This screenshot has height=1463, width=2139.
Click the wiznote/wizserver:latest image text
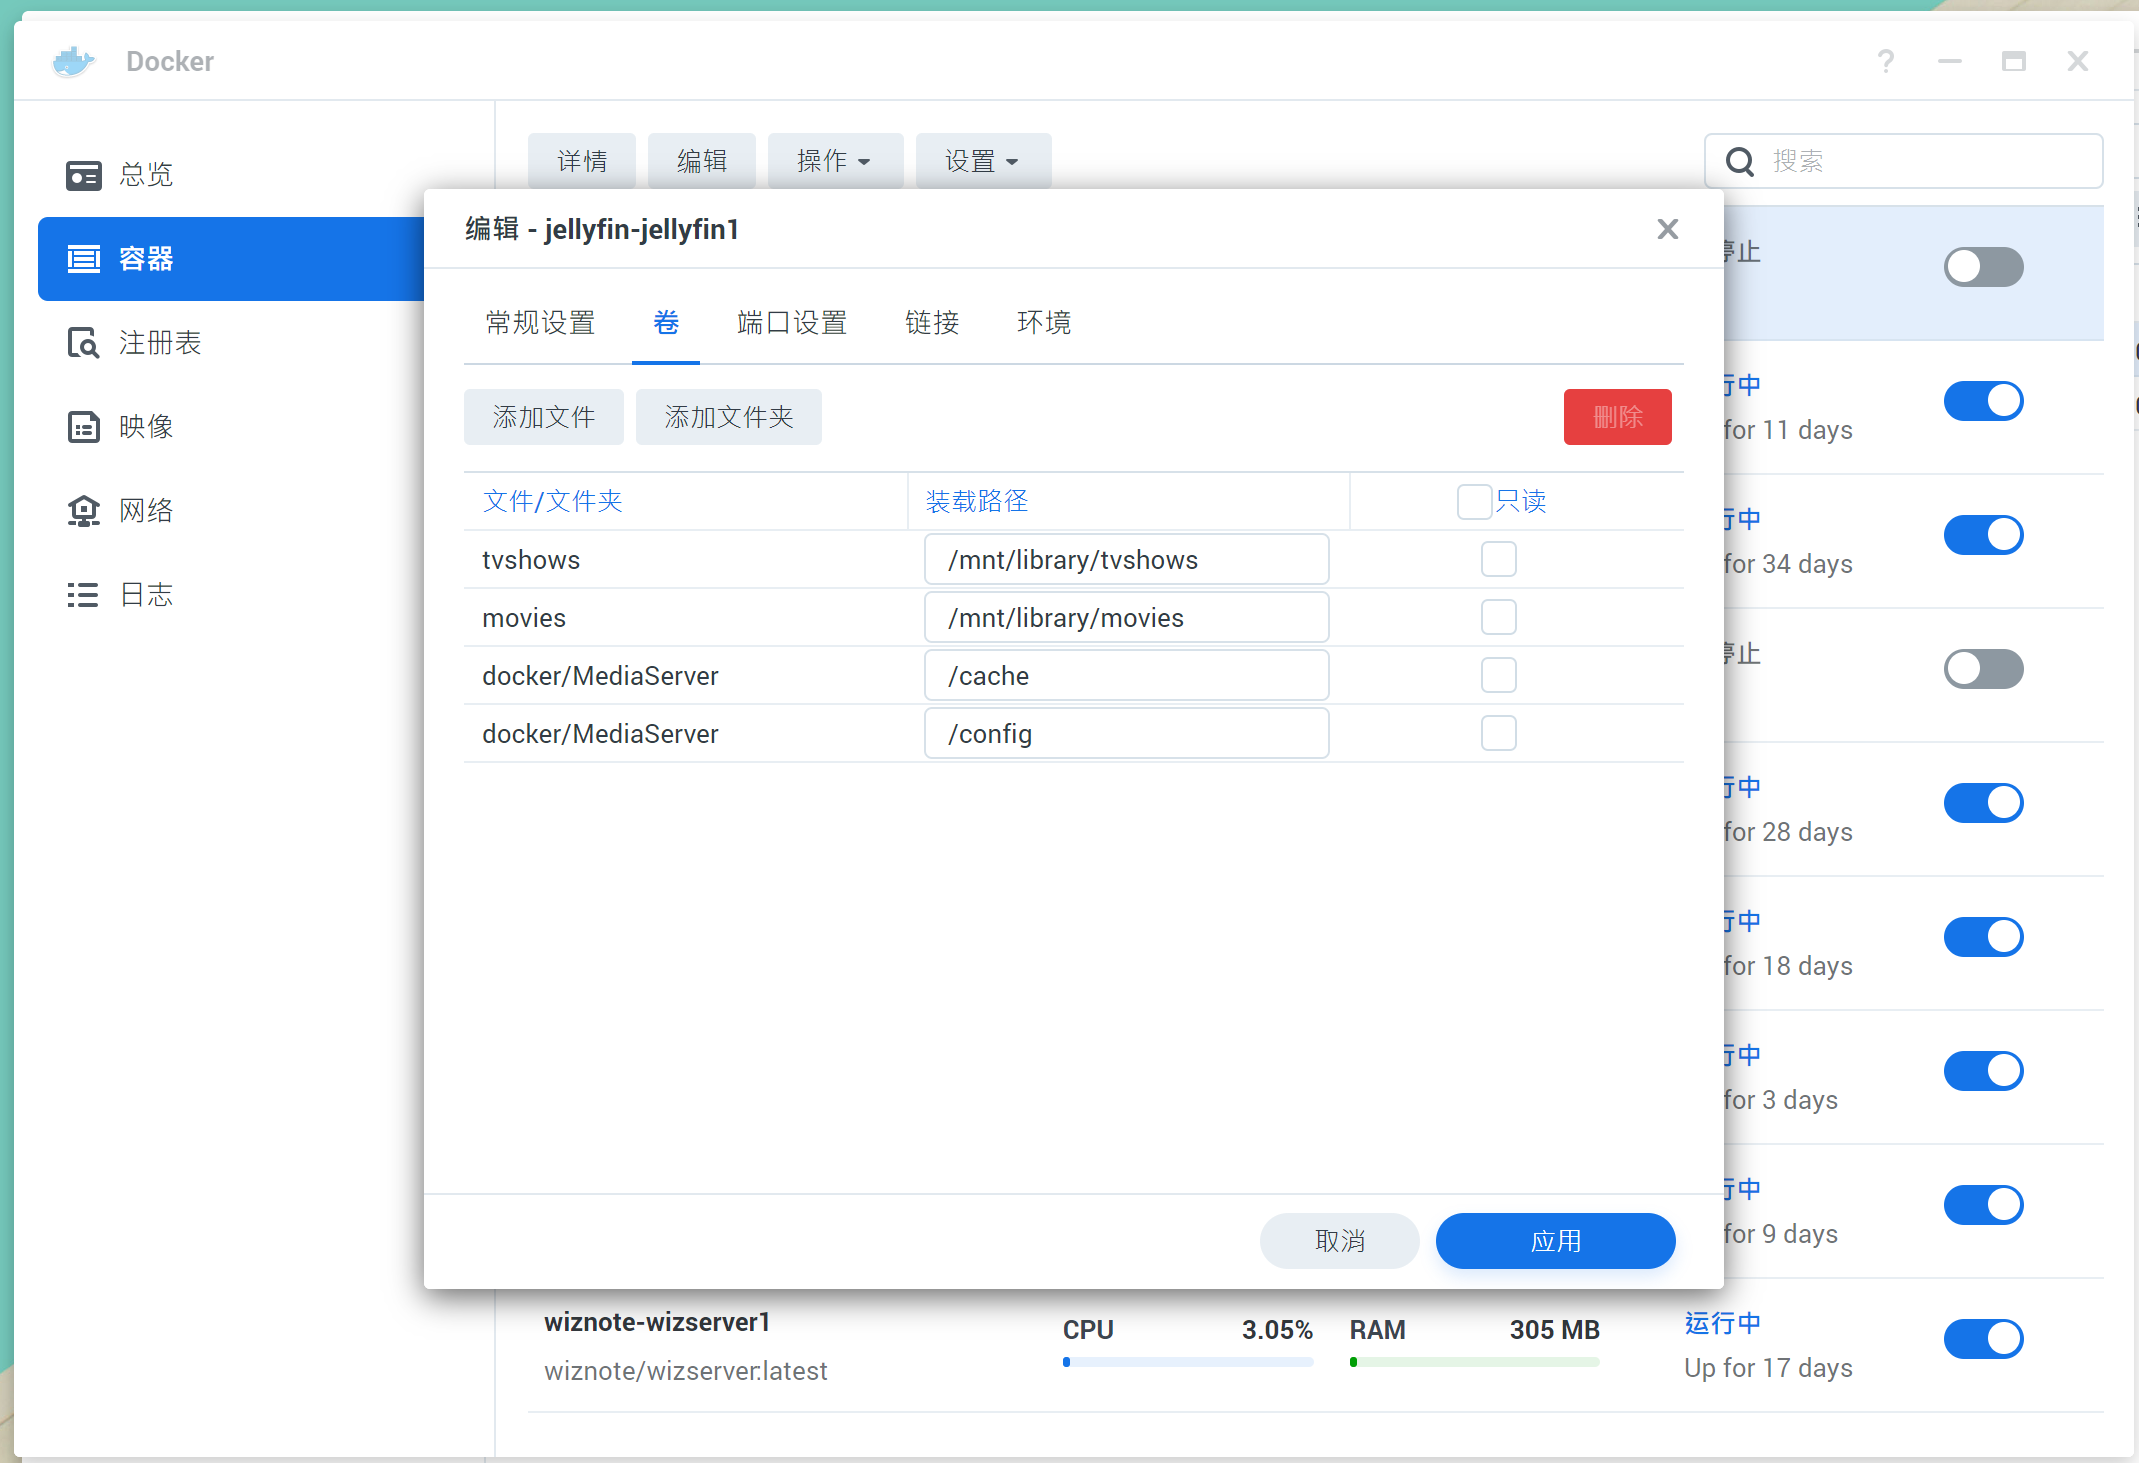coord(686,1371)
